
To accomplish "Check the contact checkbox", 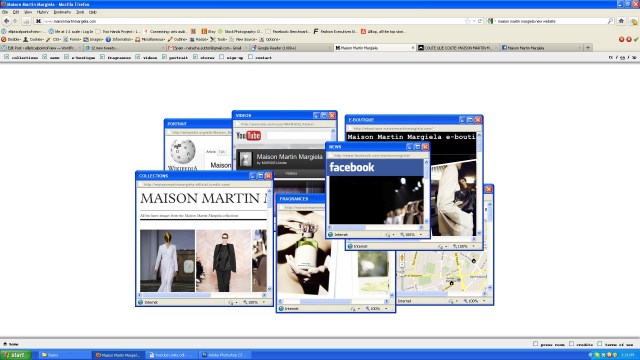I will [250, 57].
